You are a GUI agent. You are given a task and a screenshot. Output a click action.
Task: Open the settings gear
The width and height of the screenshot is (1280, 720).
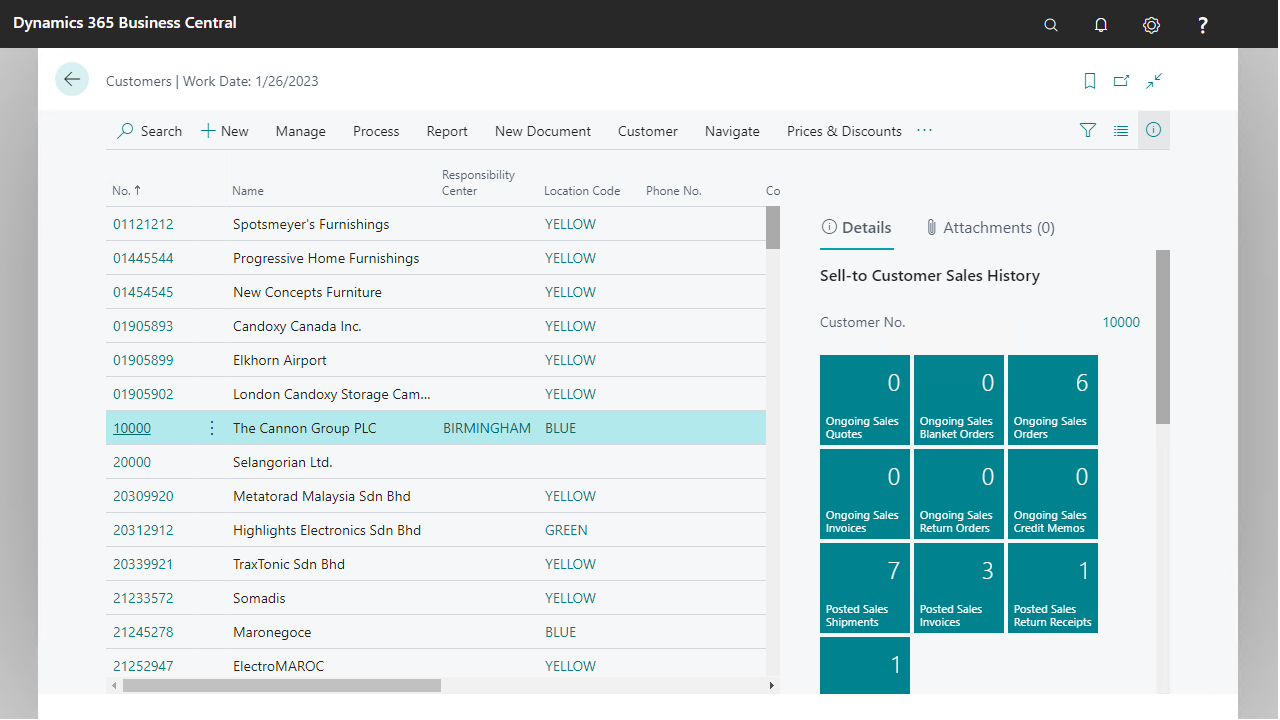point(1151,25)
